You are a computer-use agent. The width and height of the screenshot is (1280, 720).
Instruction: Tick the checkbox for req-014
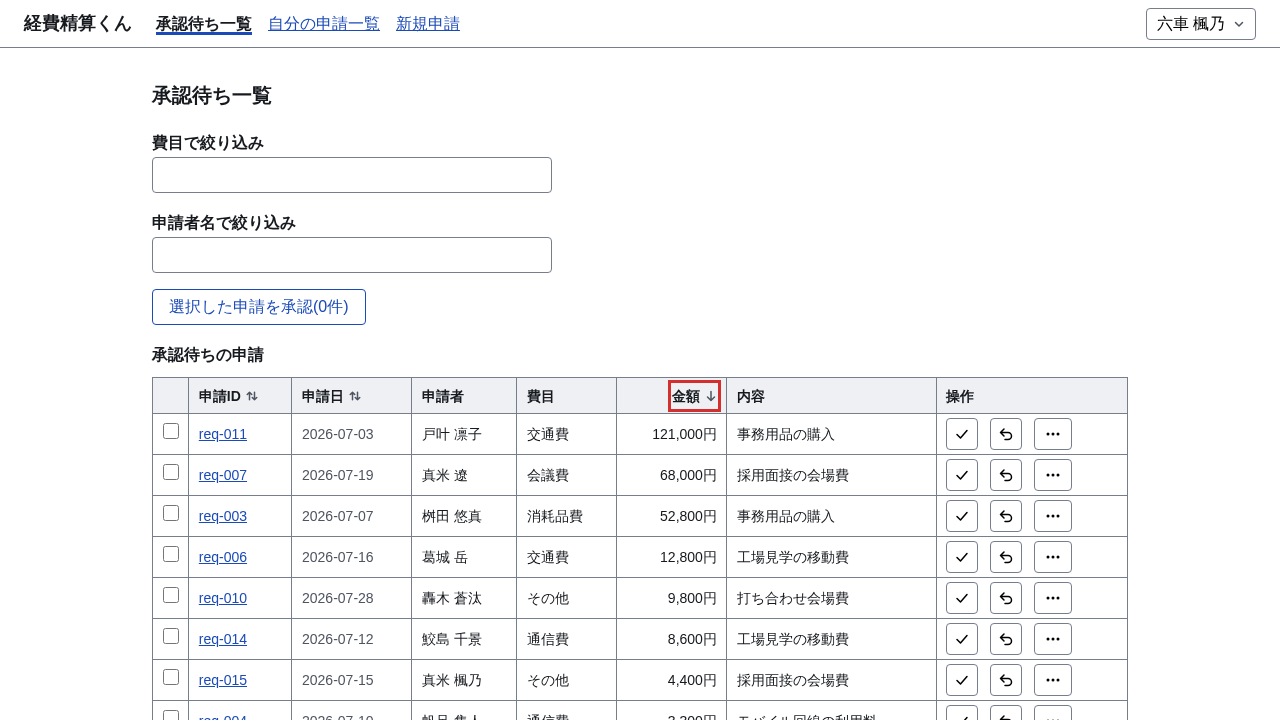(x=171, y=636)
